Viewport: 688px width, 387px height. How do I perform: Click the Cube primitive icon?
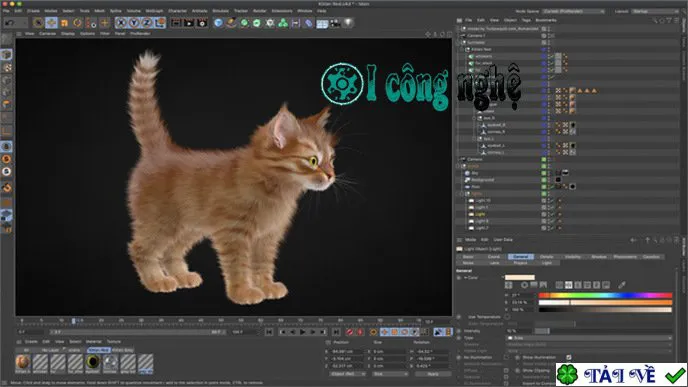click(x=218, y=23)
